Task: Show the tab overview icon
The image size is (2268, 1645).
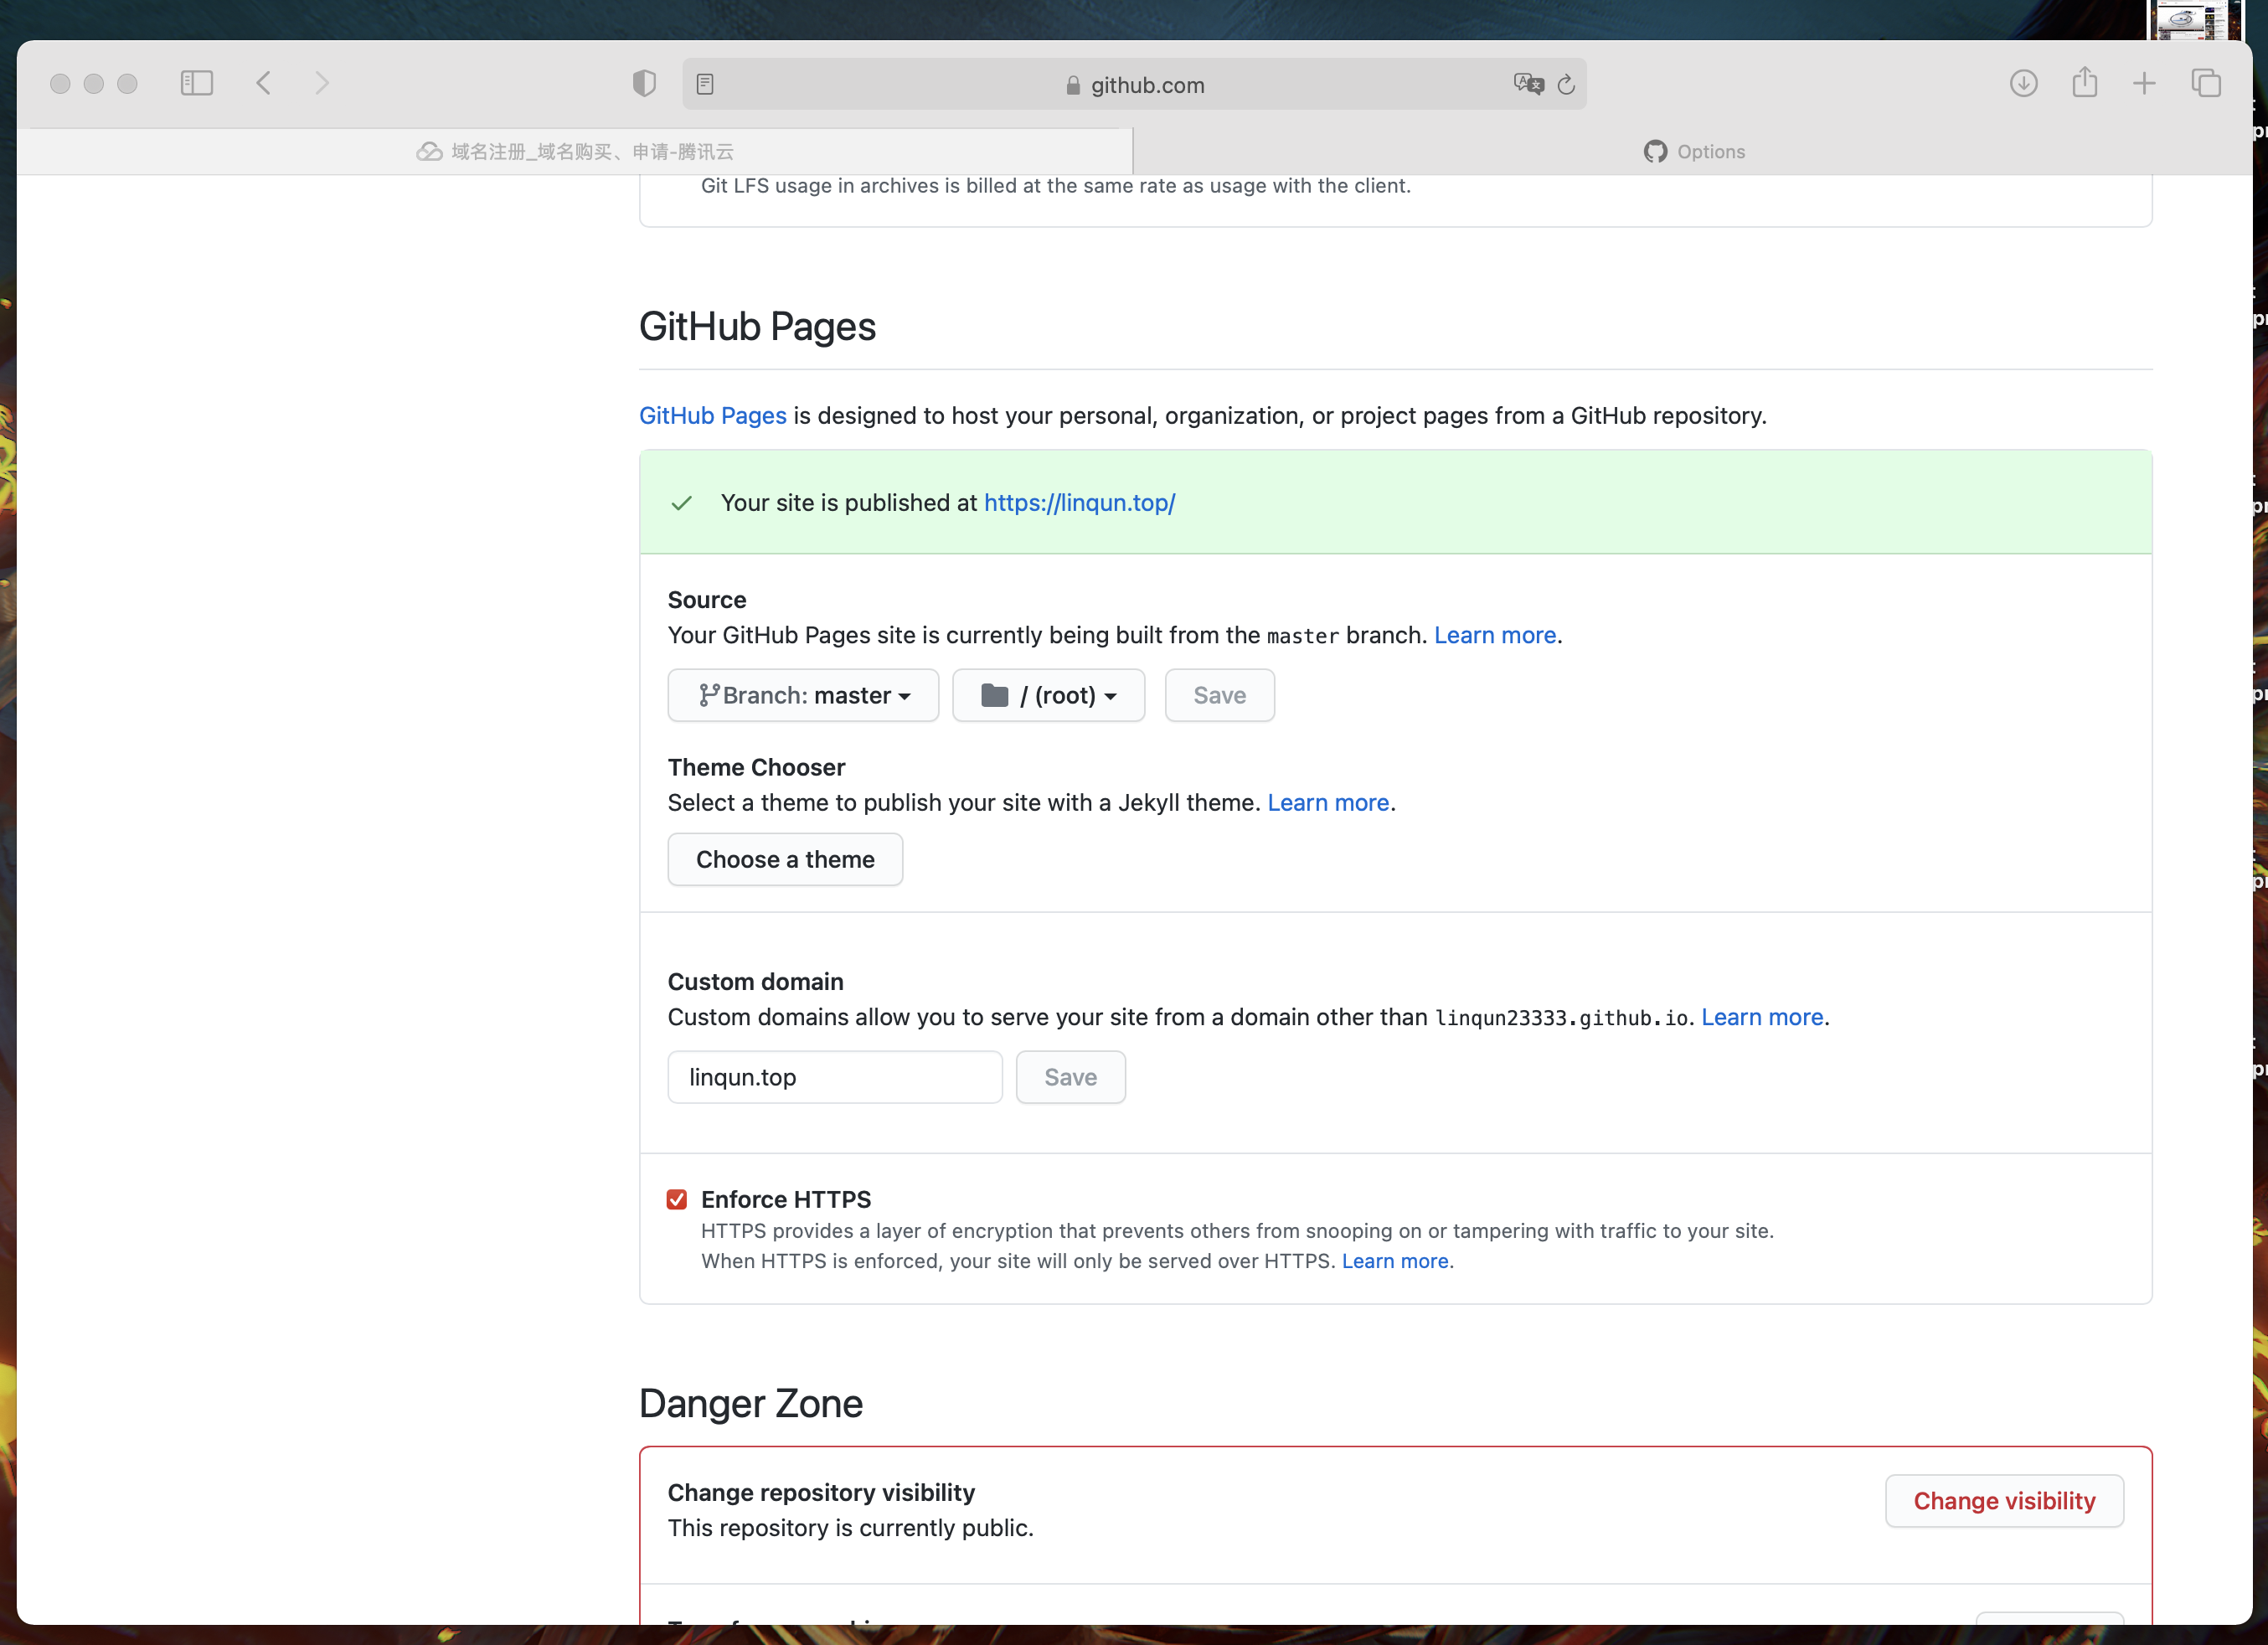Action: [2205, 83]
